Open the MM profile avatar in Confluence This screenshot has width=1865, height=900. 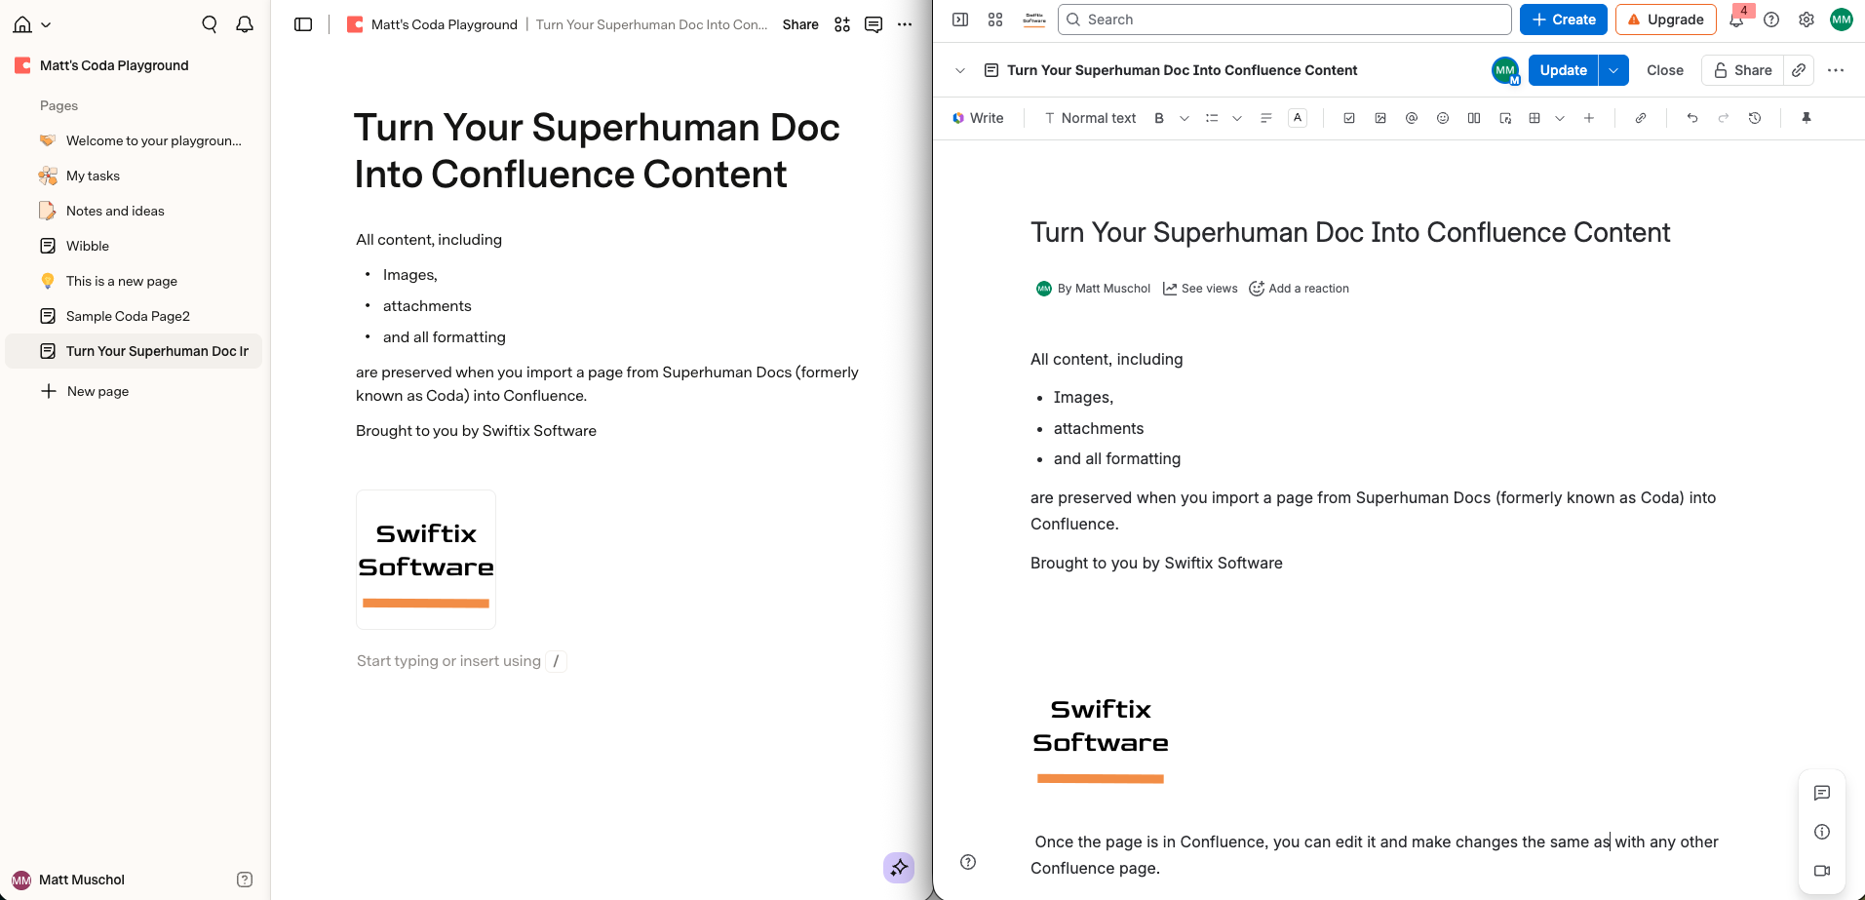(x=1841, y=19)
